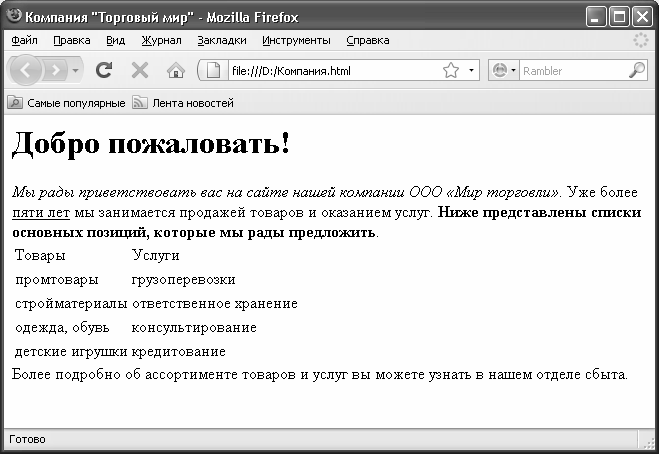Open the Самые популярные bookmarks folder
659x454 pixels.
(67, 102)
